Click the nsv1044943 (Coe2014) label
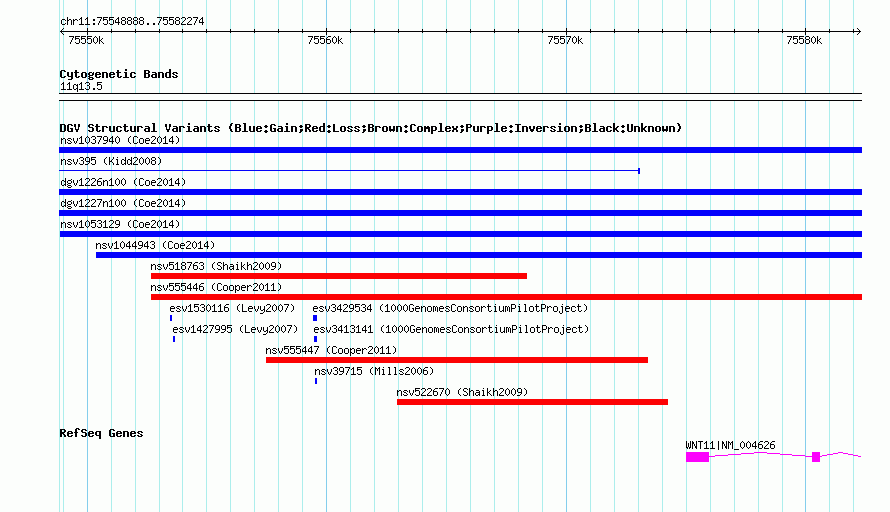890x512 pixels. click(x=155, y=245)
